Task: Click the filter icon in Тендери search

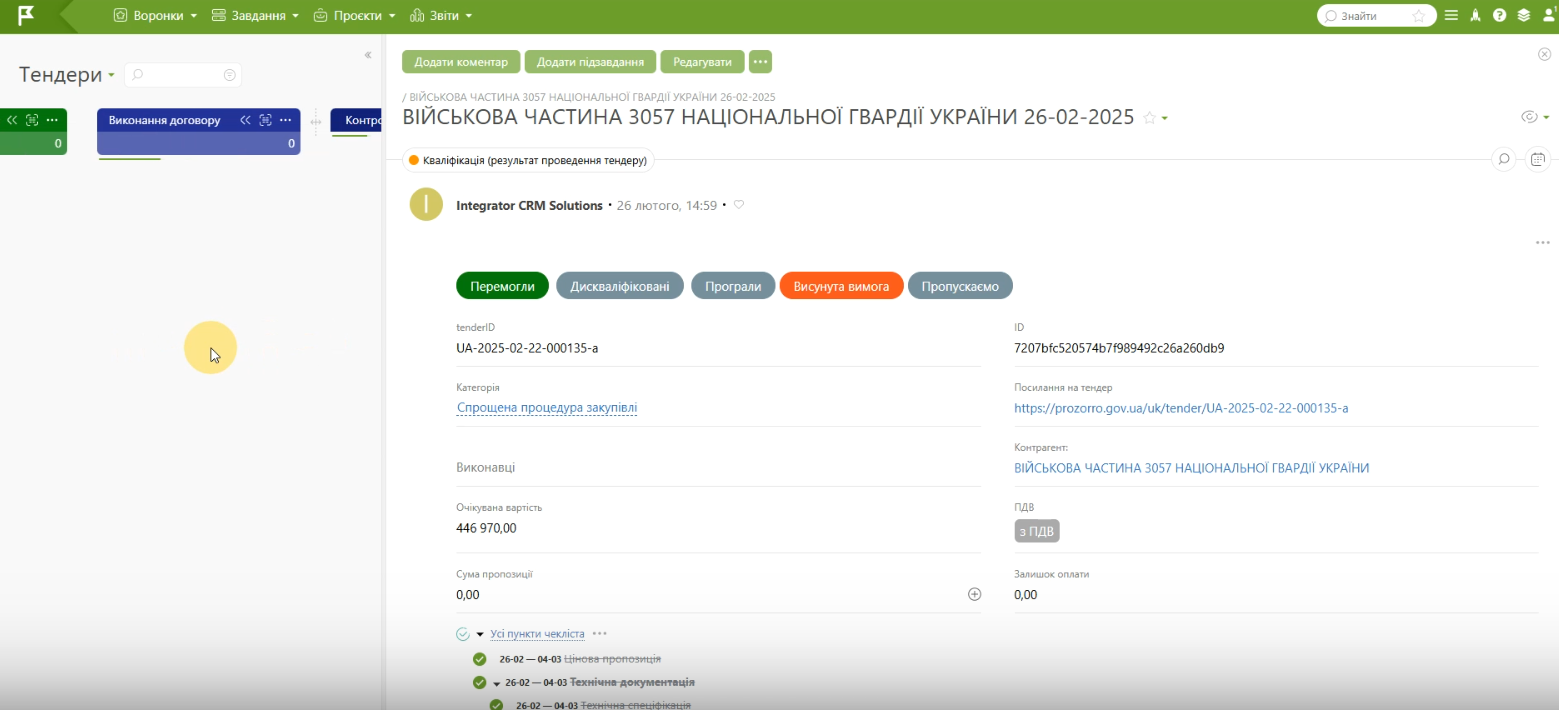Action: (x=230, y=75)
